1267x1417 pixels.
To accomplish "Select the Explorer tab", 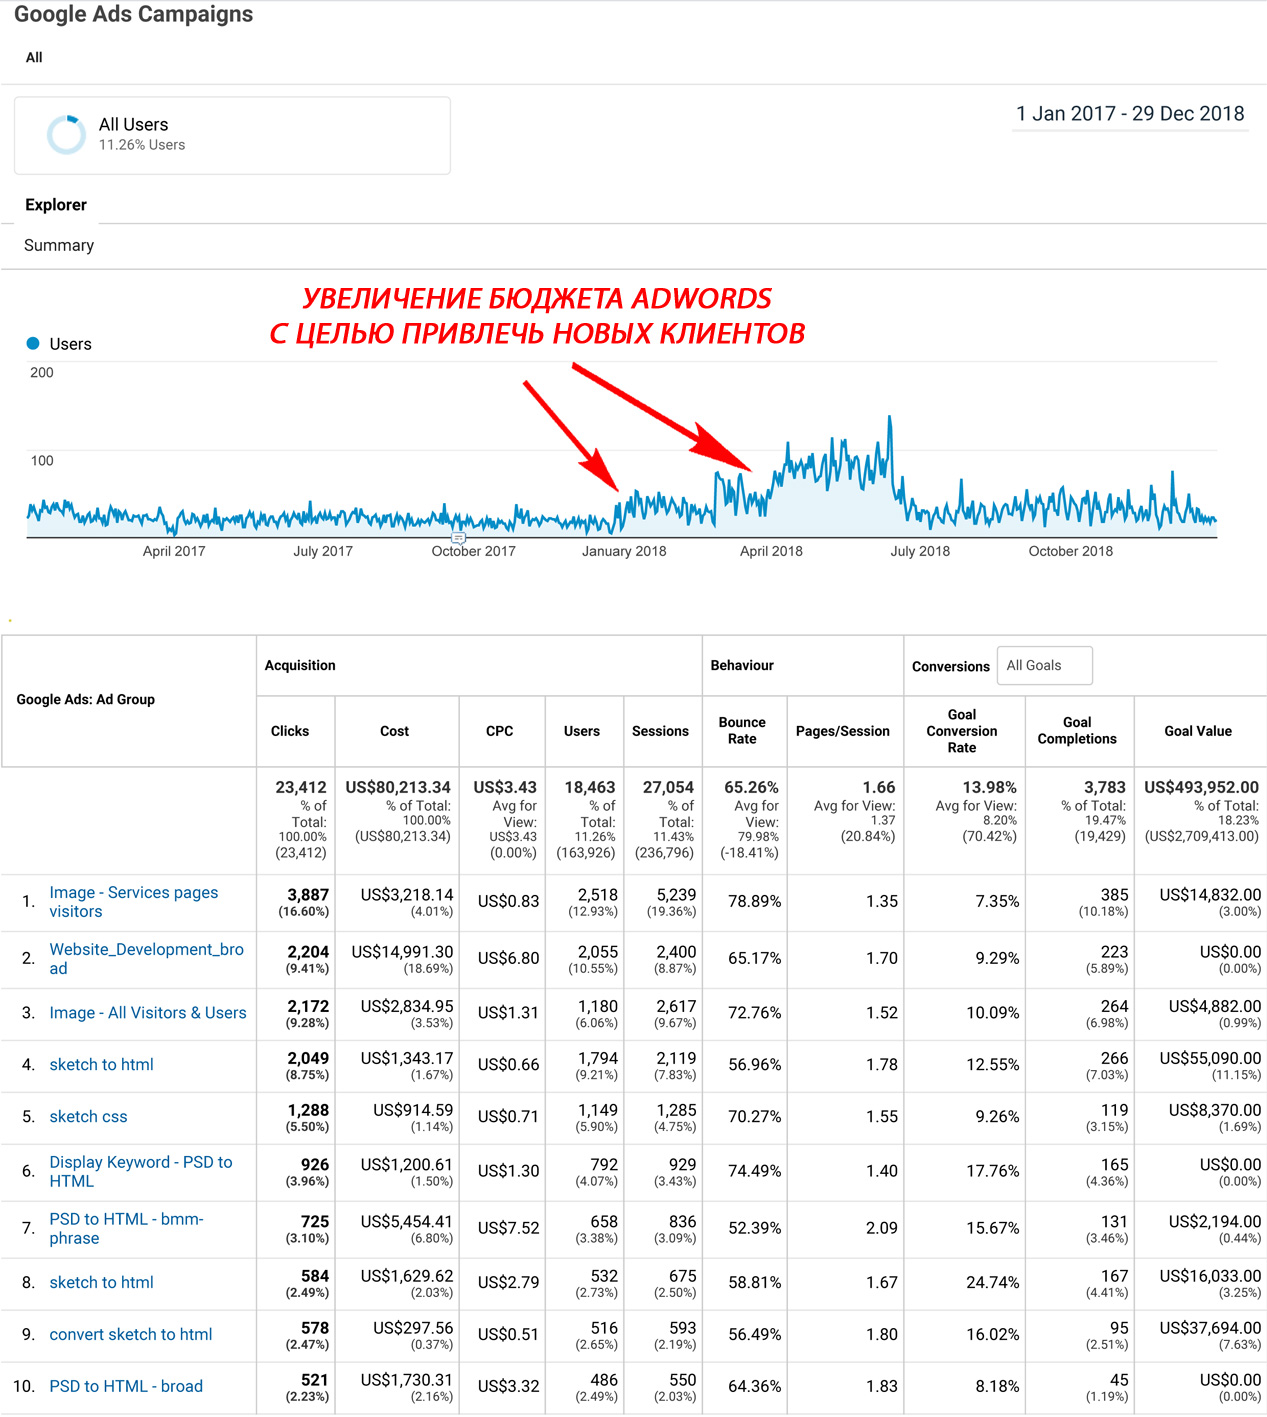I will point(56,204).
